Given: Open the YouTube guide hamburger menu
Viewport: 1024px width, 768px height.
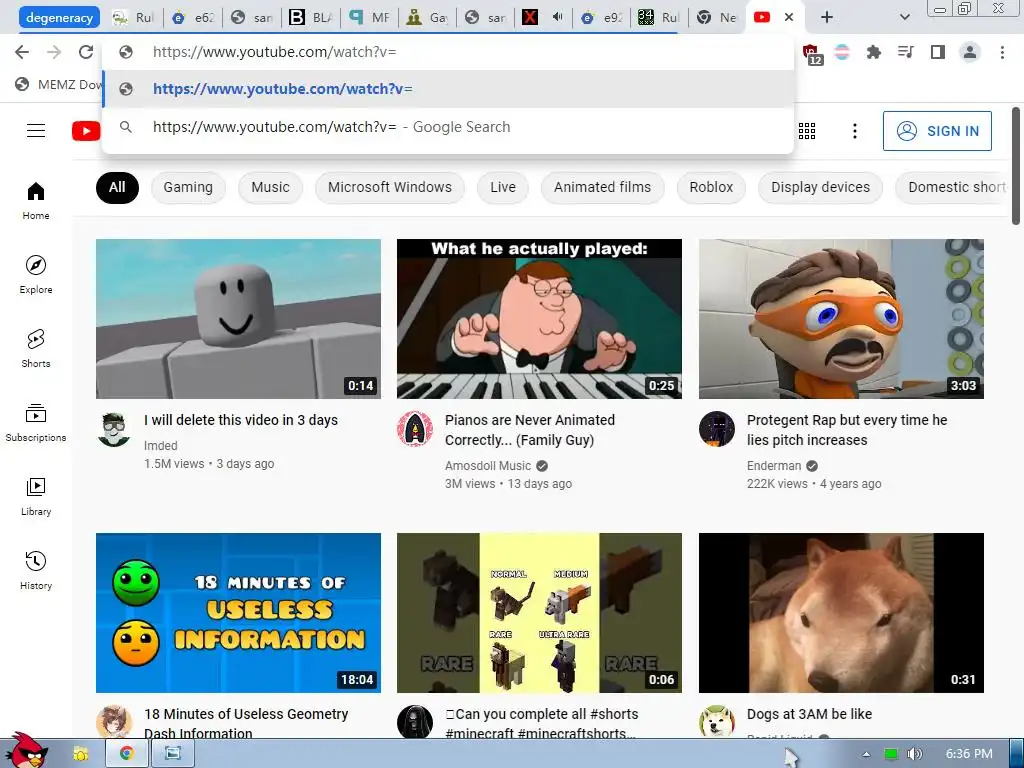Looking at the screenshot, I should coord(36,131).
